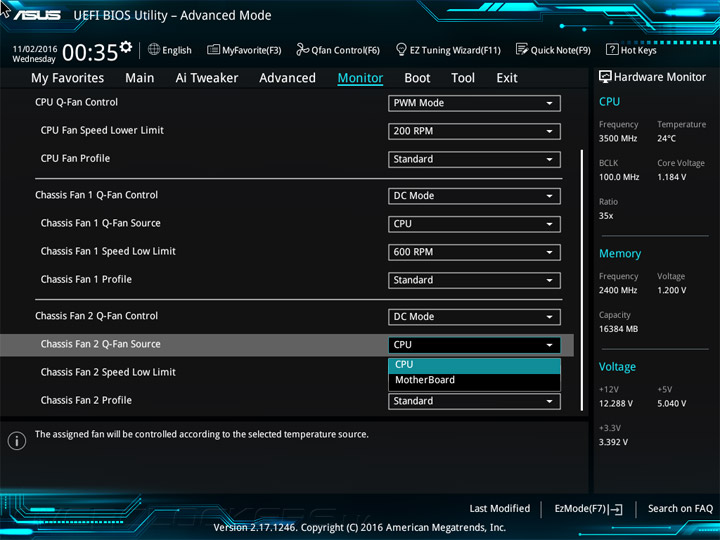The image size is (720, 540).
Task: Select the Chassis Fan 2 Profile label
Action: [86, 400]
